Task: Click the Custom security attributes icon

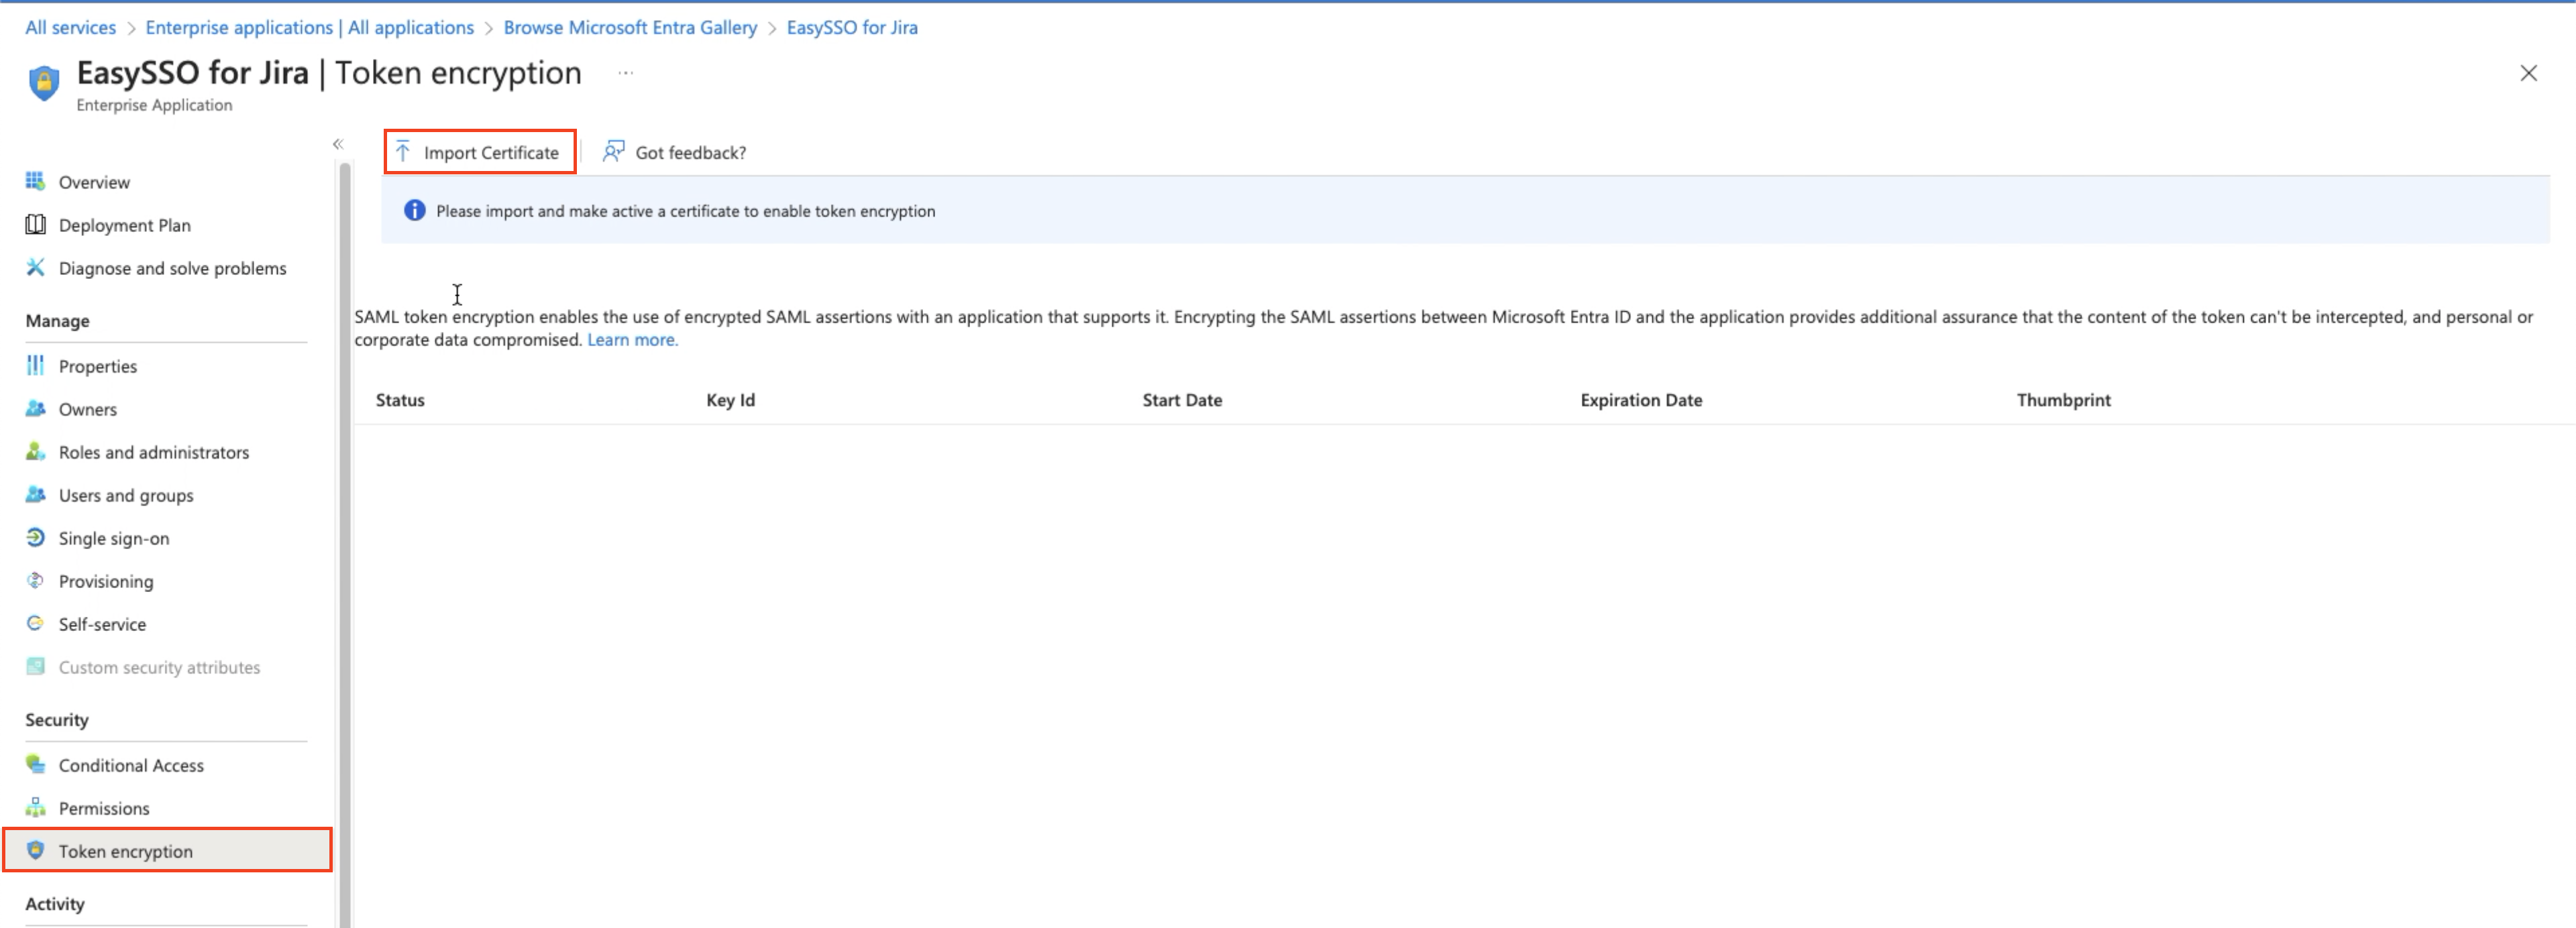Action: pyautogui.click(x=35, y=666)
